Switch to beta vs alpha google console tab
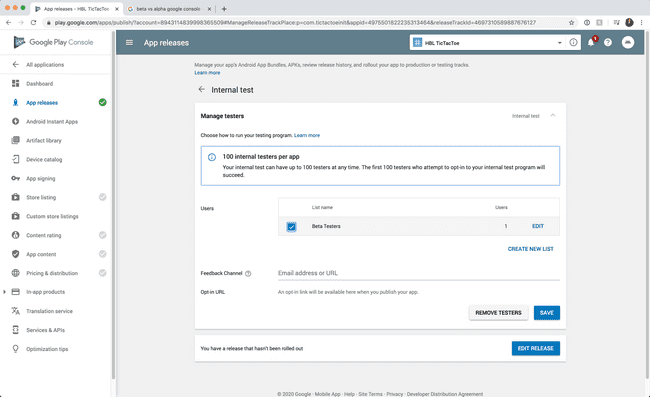 coord(168,9)
